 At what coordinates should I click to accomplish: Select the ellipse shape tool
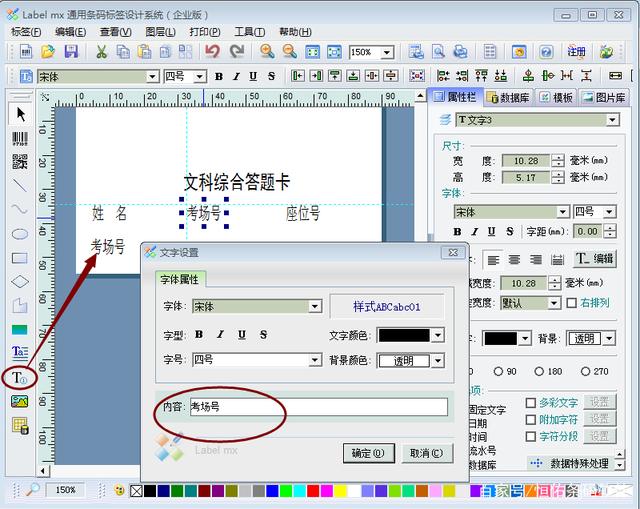[x=20, y=234]
